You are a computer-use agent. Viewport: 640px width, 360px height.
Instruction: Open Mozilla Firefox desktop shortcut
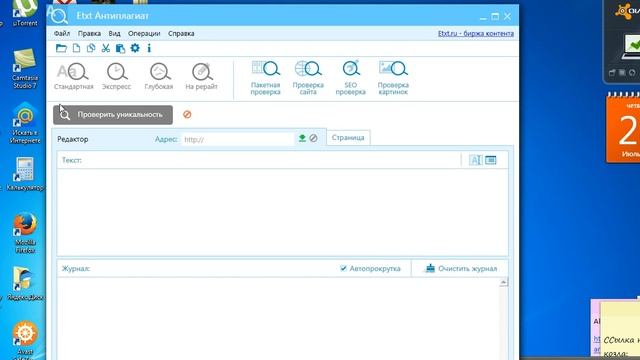[25, 233]
